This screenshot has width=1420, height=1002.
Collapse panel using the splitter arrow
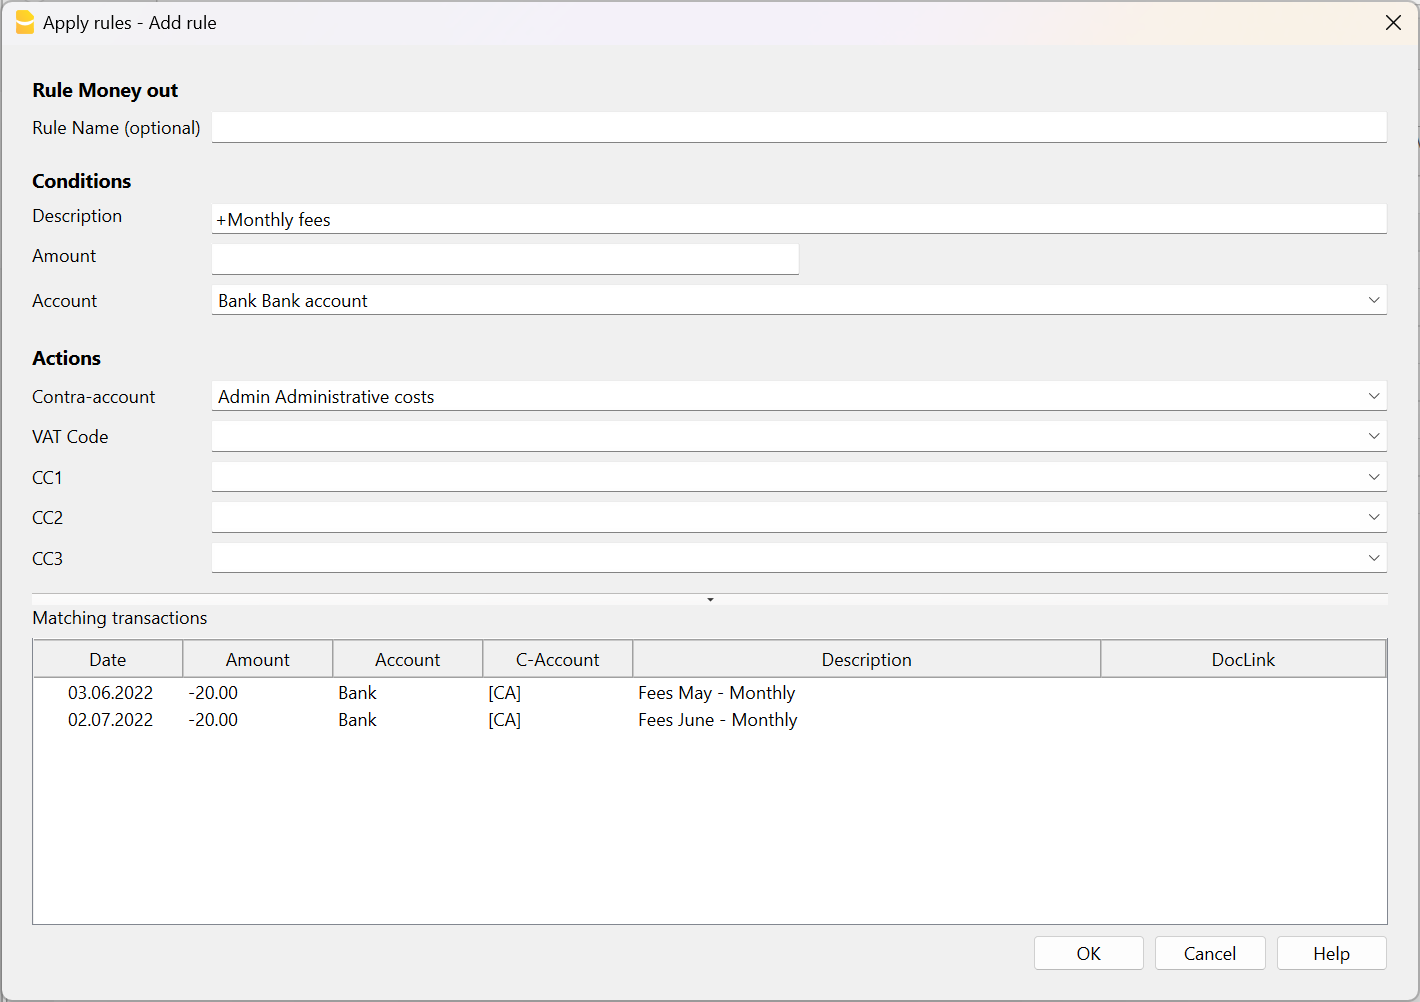point(710,600)
